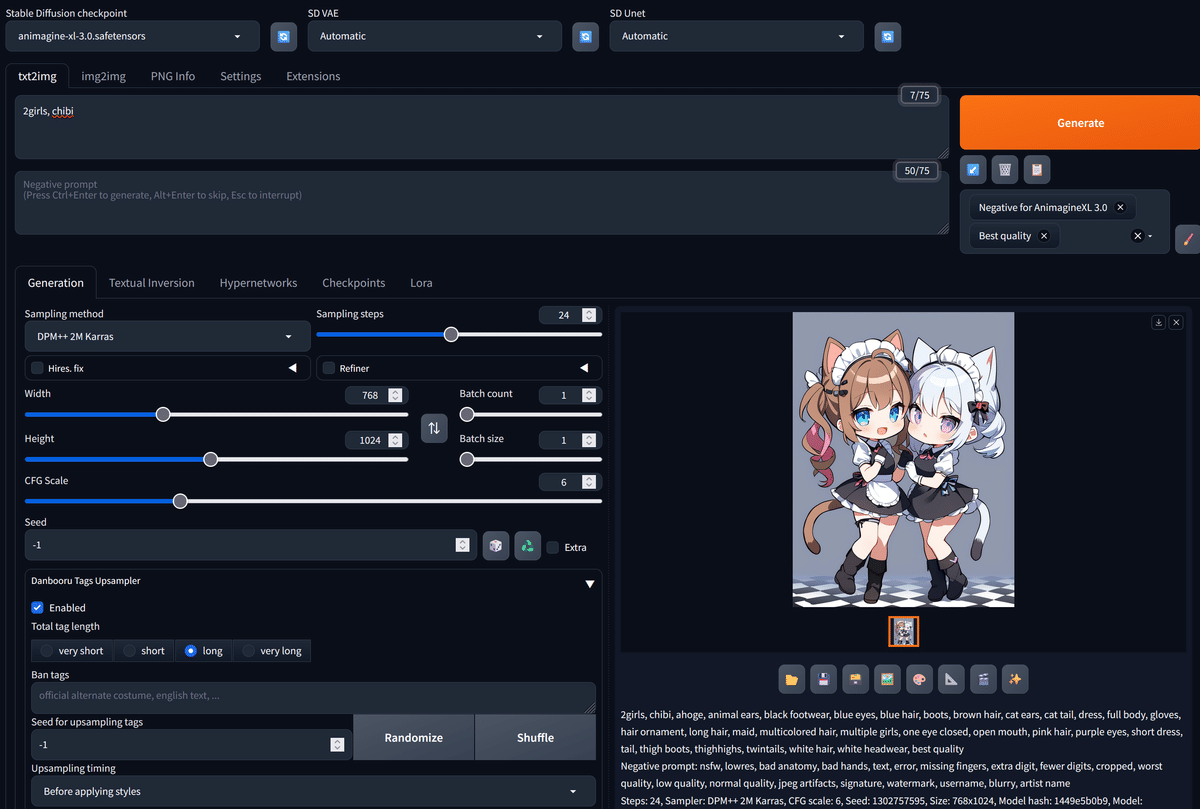The height and width of the screenshot is (809, 1200).
Task: Remove the 'Best quality' style tag
Action: pos(1043,235)
